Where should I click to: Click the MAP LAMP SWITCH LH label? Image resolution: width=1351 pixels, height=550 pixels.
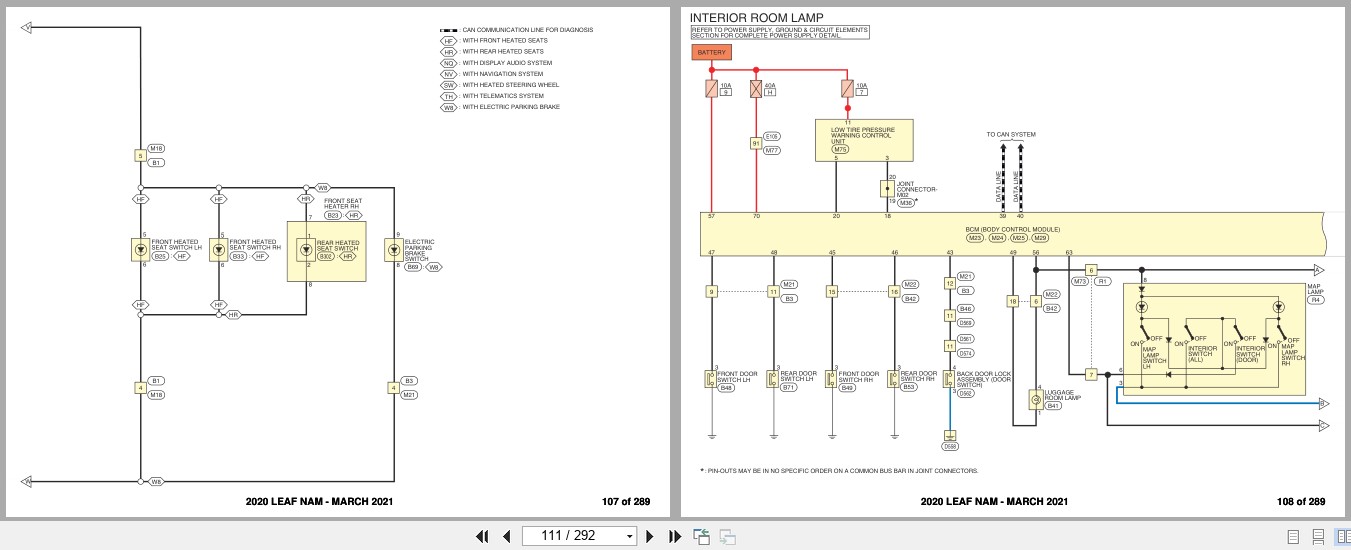tap(1153, 359)
